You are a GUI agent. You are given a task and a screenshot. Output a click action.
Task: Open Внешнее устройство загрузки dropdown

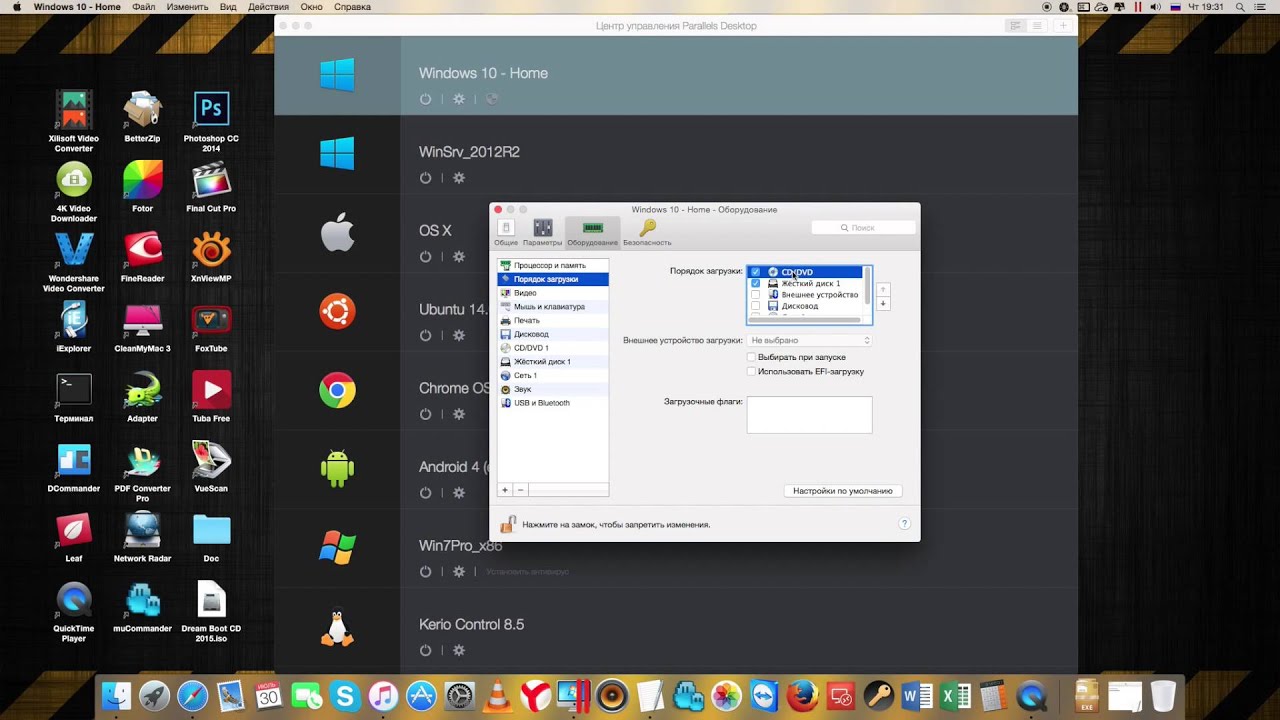point(809,340)
